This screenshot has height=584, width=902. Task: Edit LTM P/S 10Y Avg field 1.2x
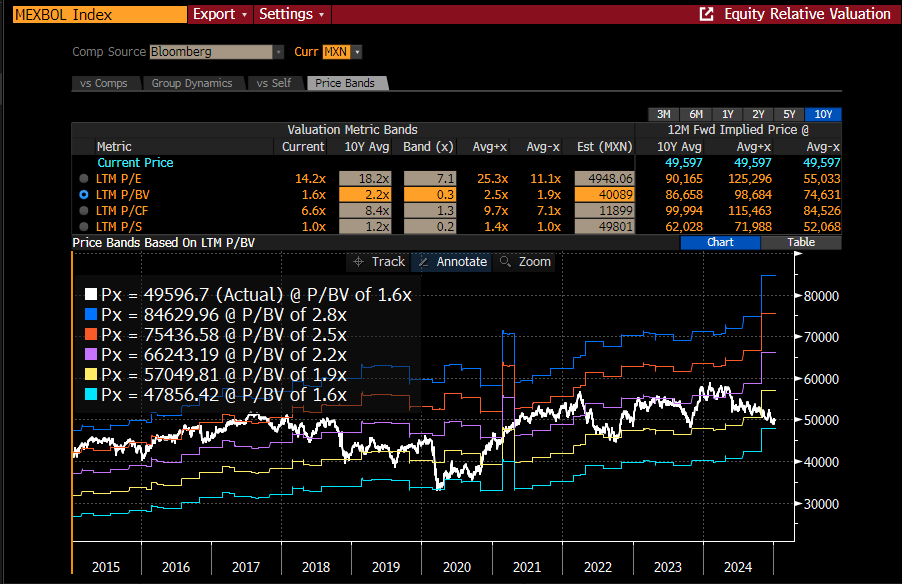pyautogui.click(x=365, y=227)
